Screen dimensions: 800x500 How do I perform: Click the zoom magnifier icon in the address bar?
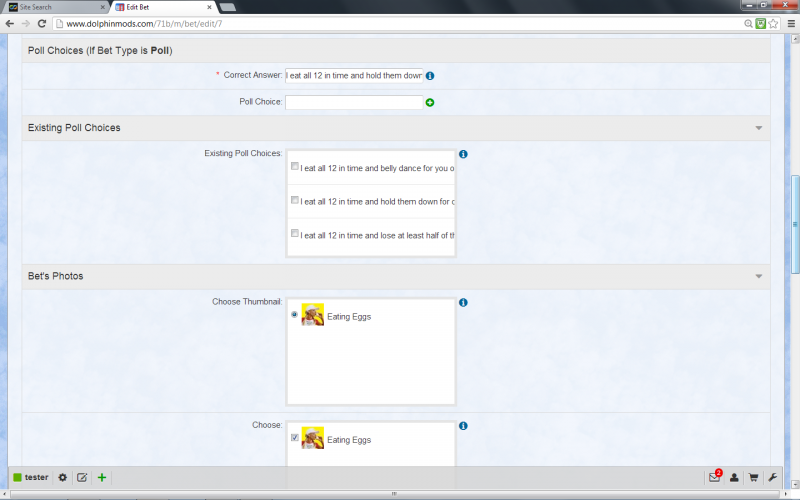pyautogui.click(x=748, y=23)
